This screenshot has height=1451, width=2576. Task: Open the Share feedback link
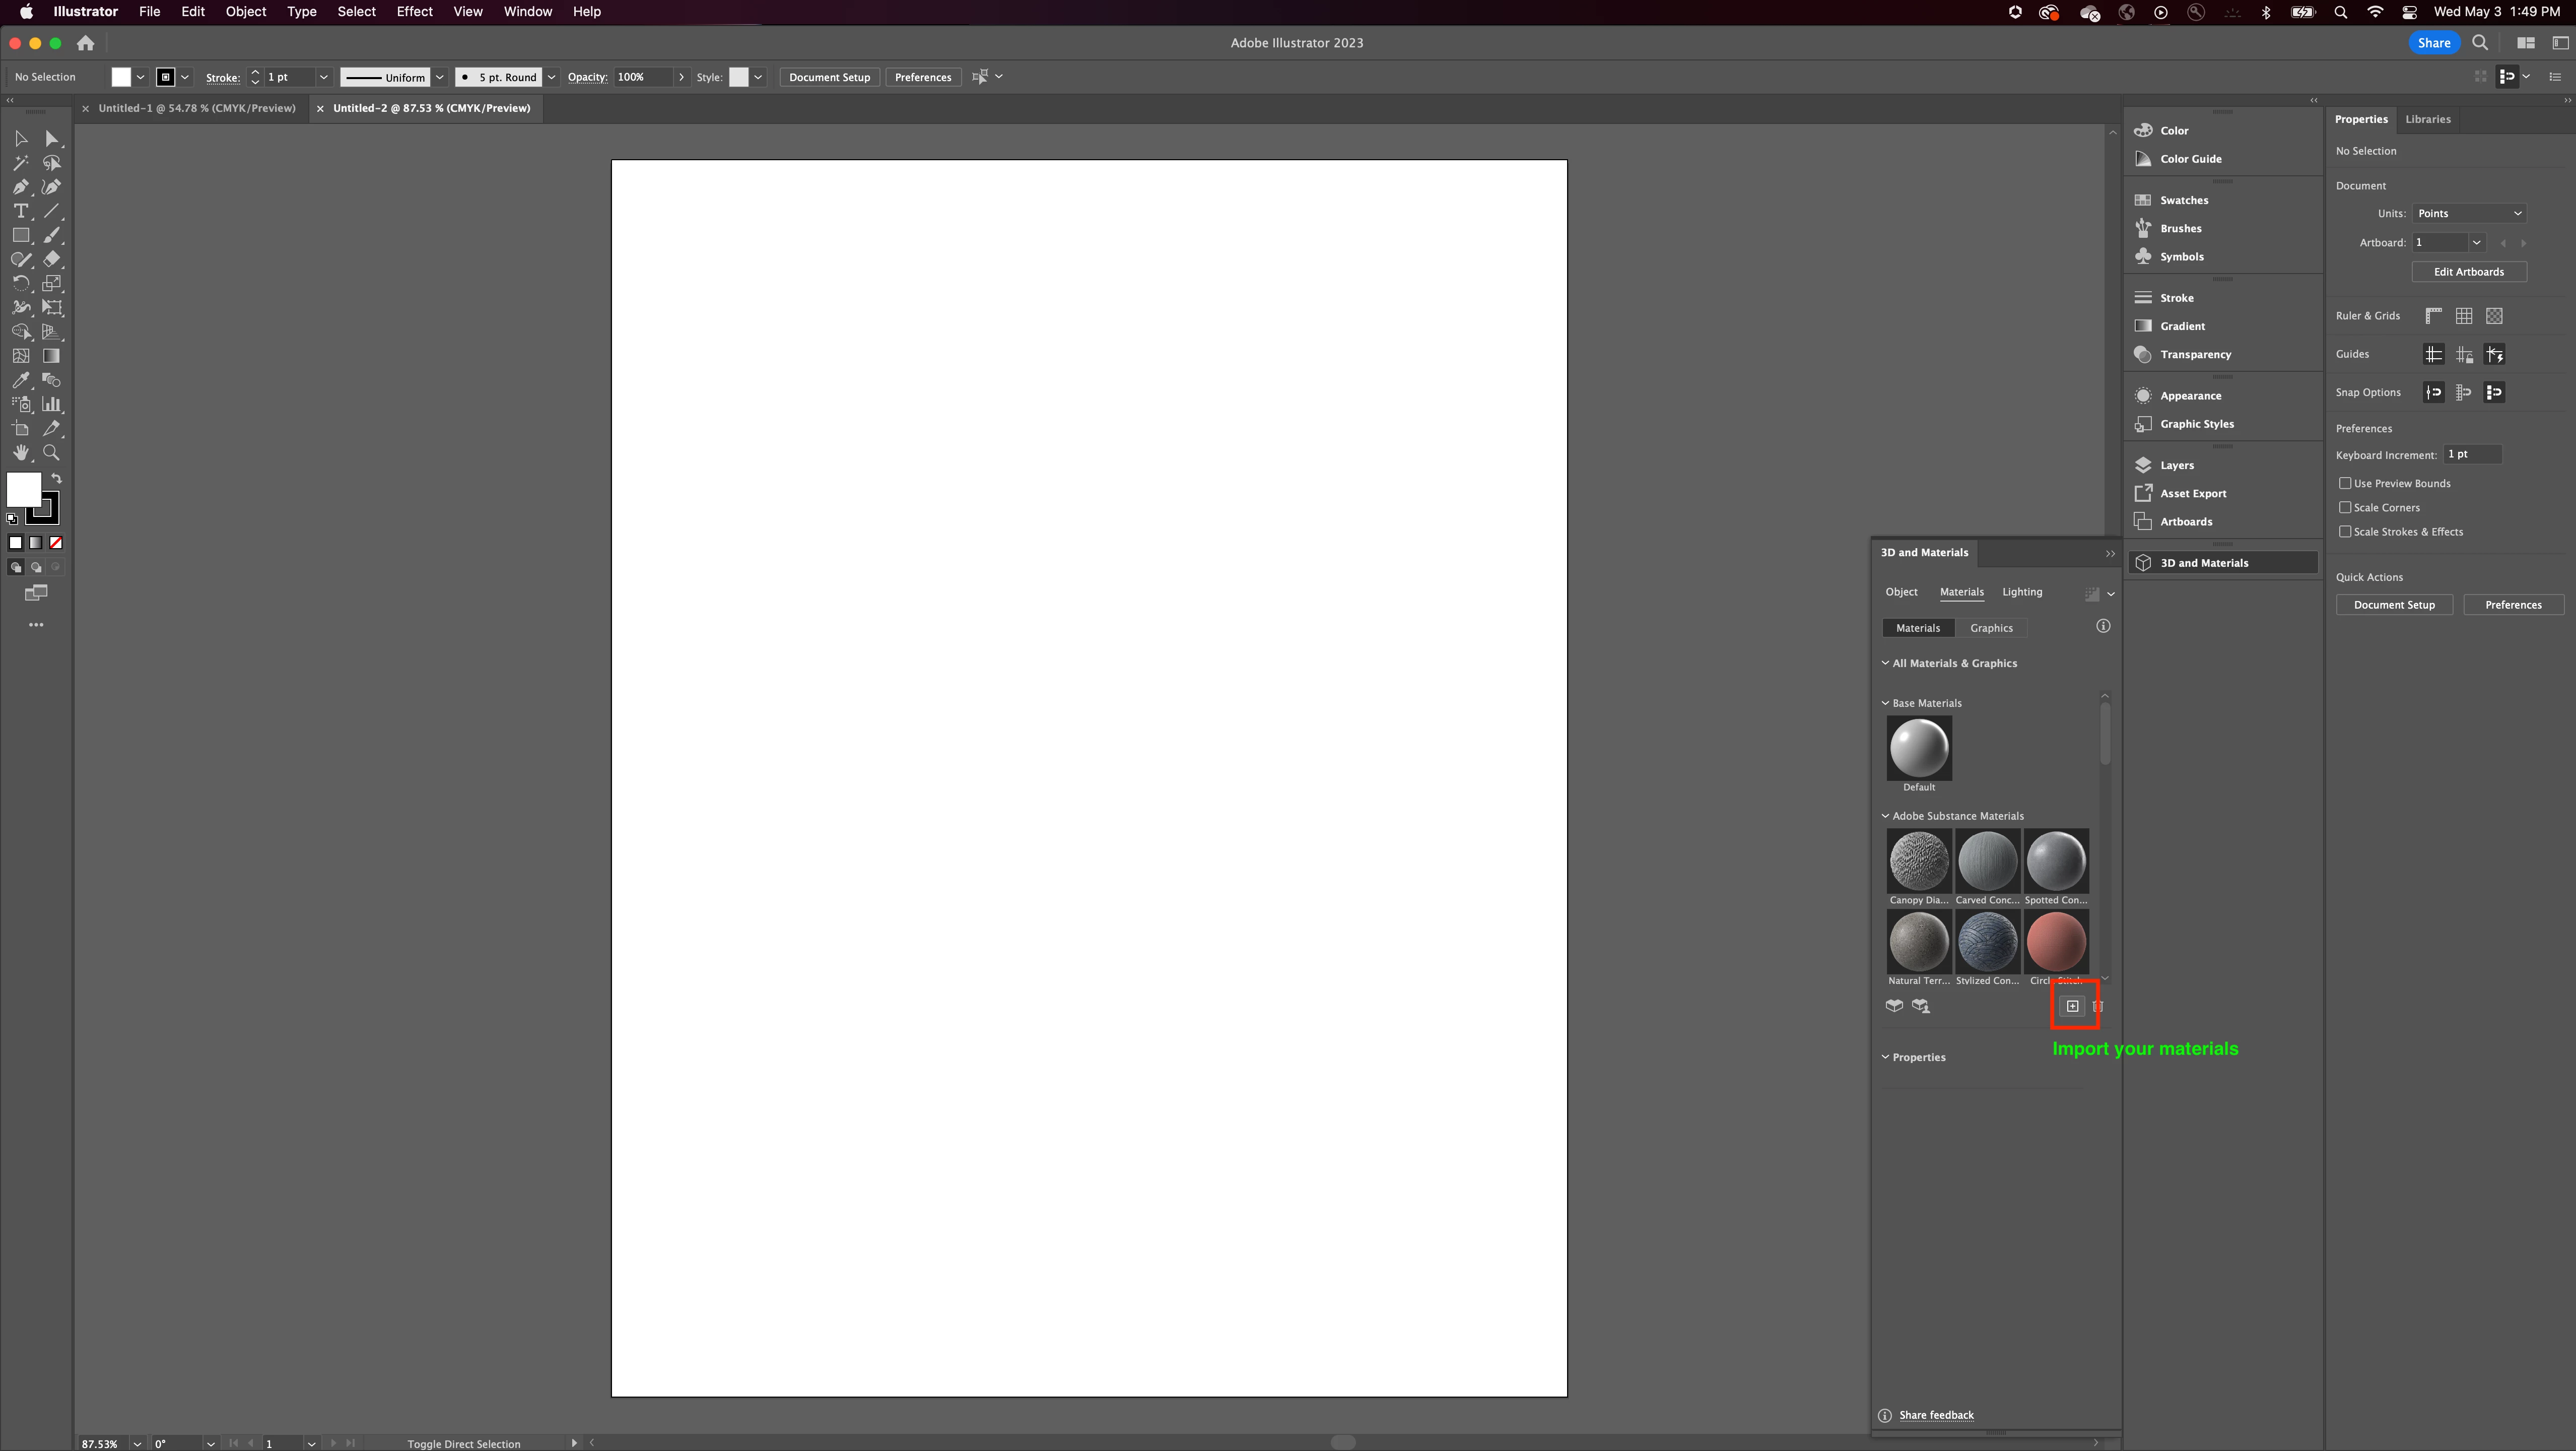tap(1936, 1415)
